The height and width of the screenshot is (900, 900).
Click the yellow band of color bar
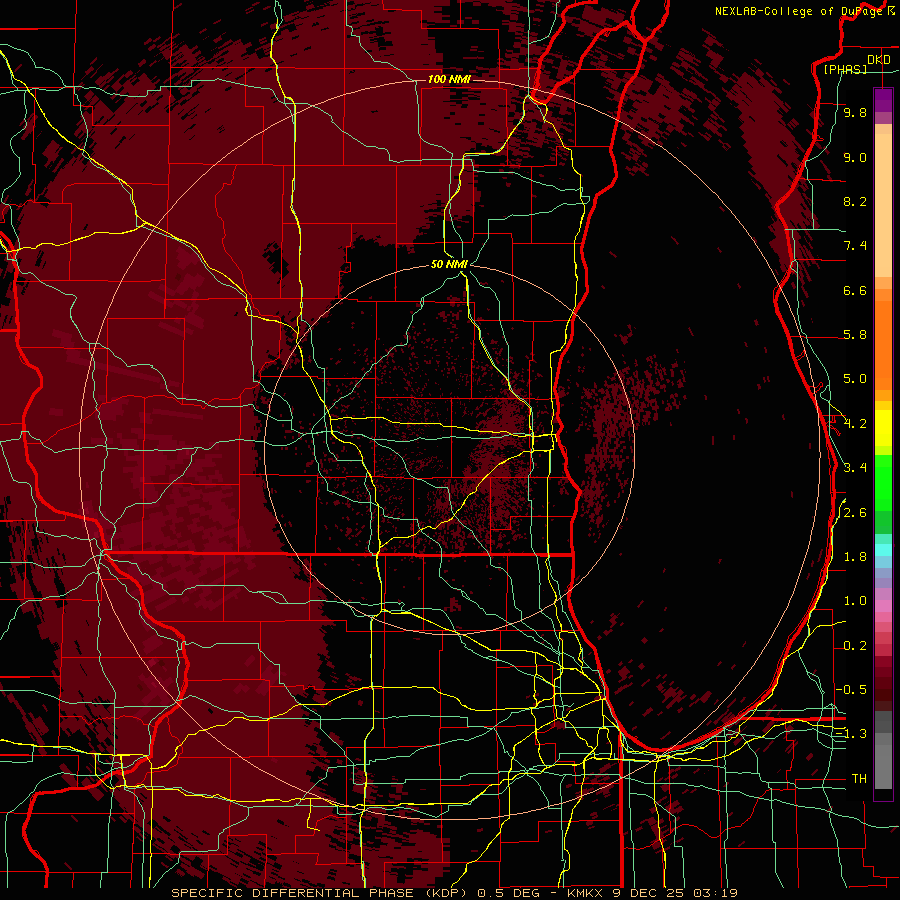pyautogui.click(x=883, y=428)
